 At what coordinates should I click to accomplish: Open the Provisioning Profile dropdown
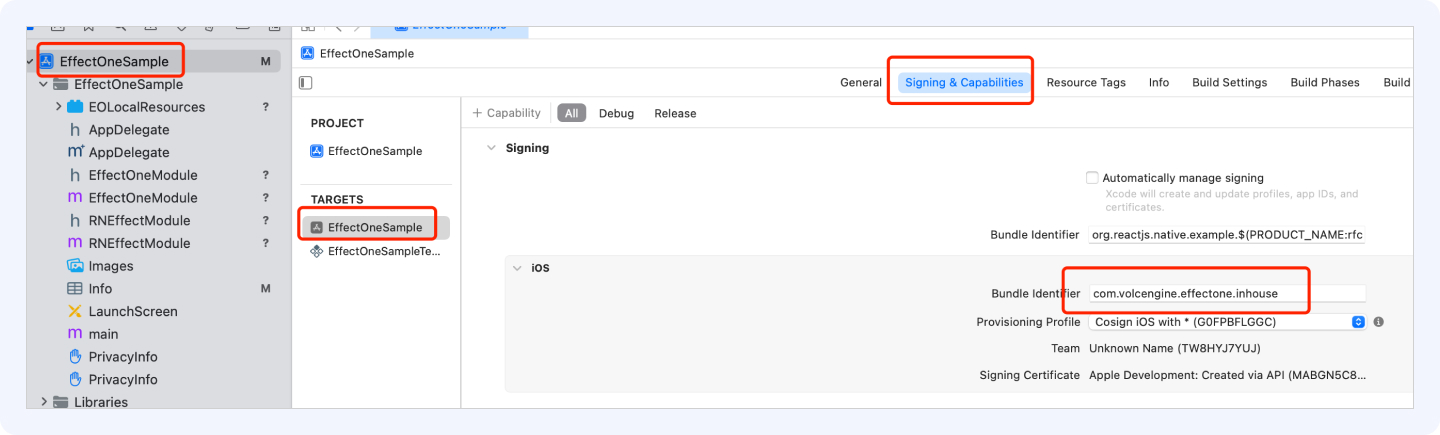tap(1226, 322)
